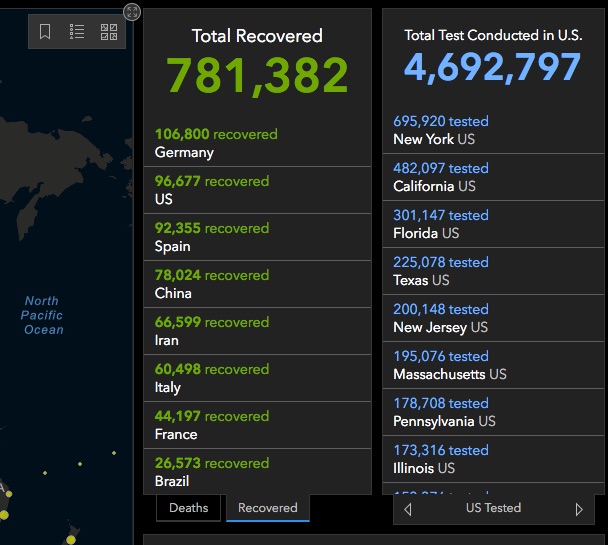The width and height of the screenshot is (608, 545).
Task: Select Spain 92,355 recovered row
Action: (x=257, y=237)
